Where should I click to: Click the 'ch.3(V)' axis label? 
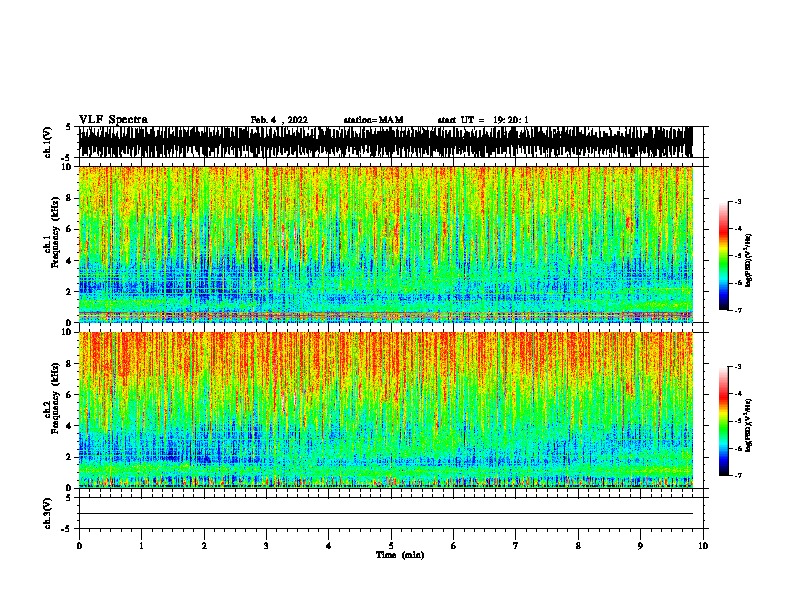pyautogui.click(x=48, y=513)
